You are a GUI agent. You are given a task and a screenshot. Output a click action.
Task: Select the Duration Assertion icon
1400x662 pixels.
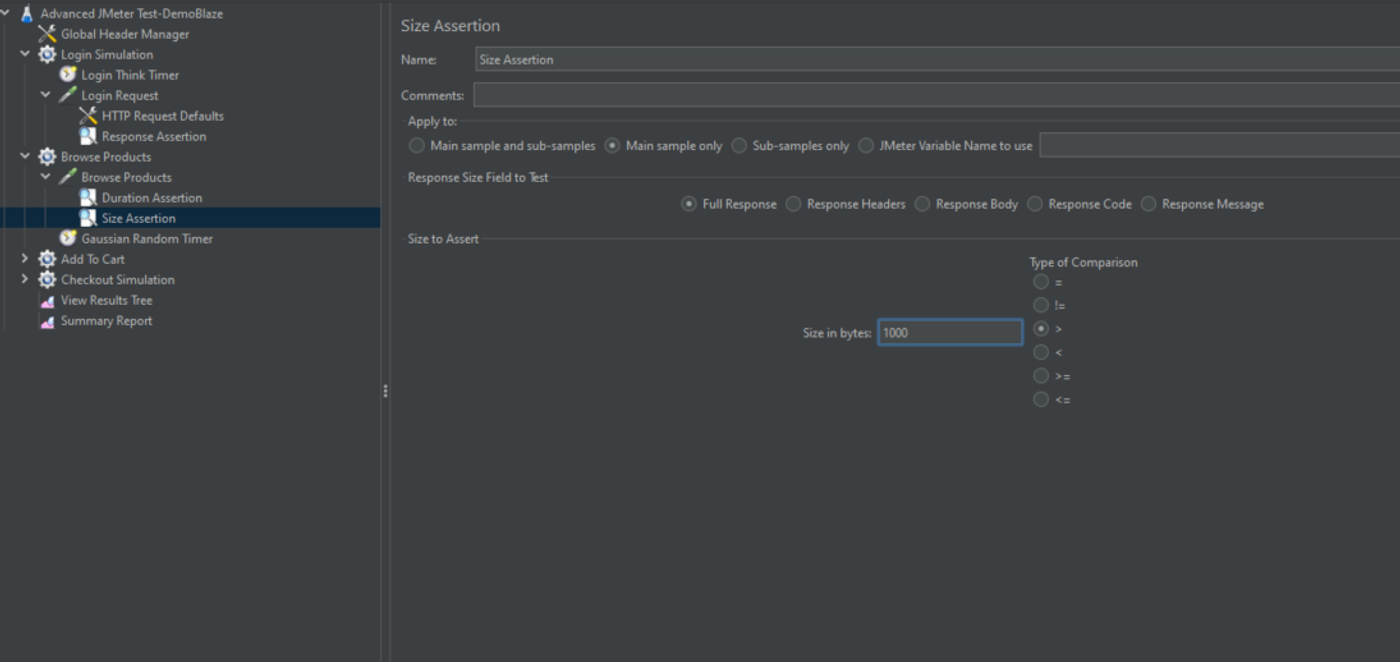[88, 198]
